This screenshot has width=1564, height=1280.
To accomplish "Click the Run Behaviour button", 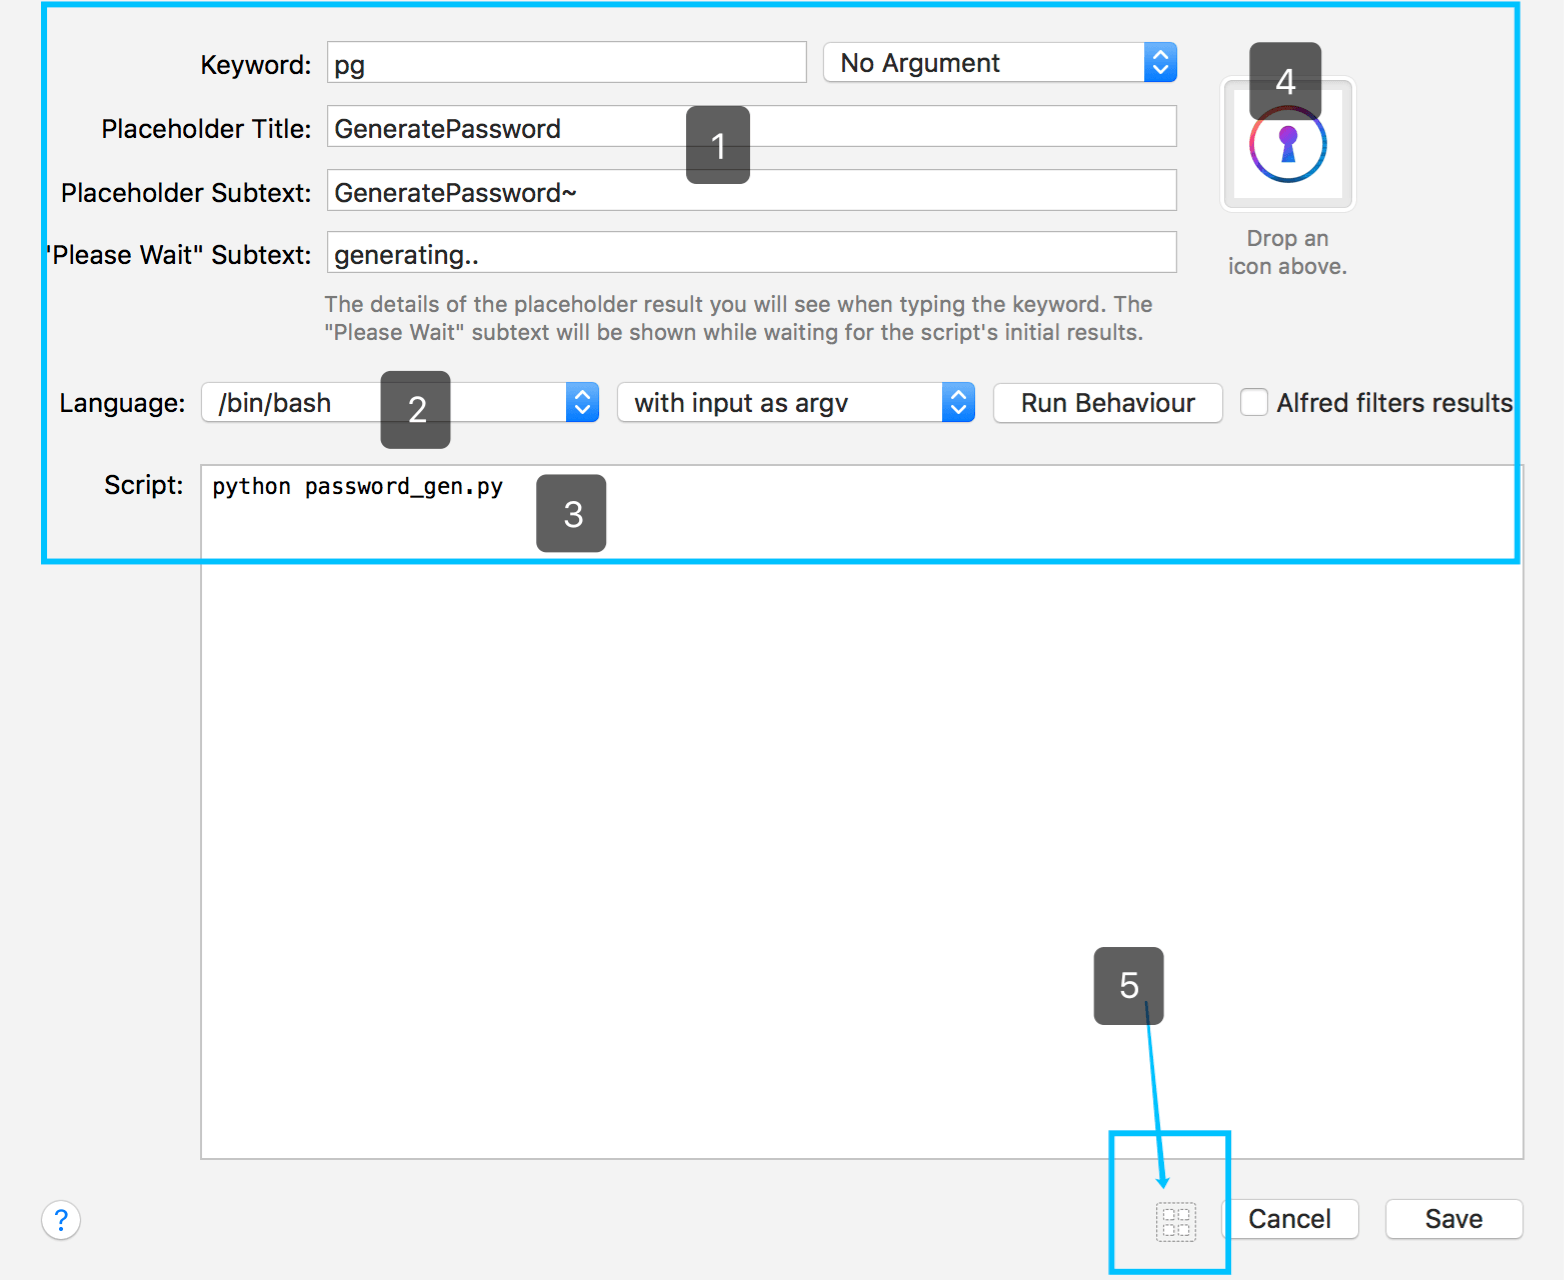I will pyautogui.click(x=1108, y=403).
